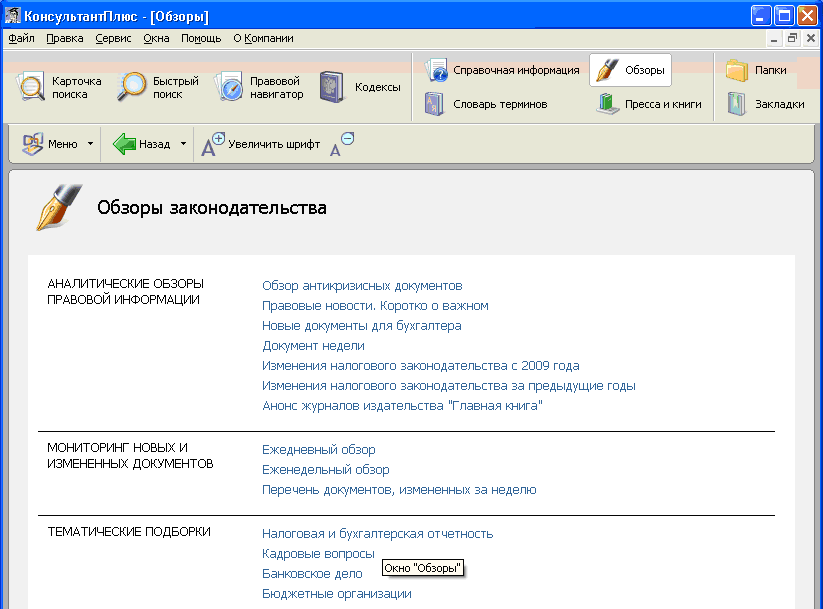Open the Еженедельный обзор link

tap(325, 469)
